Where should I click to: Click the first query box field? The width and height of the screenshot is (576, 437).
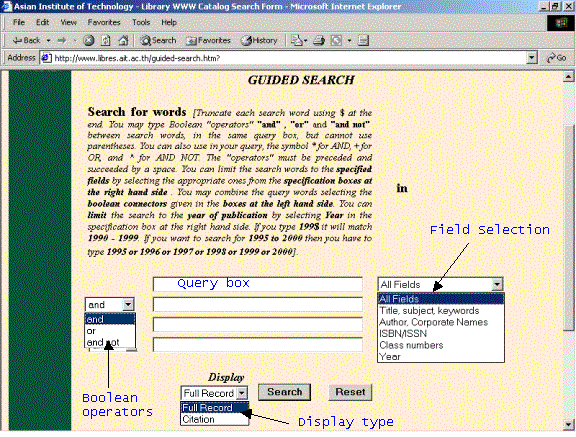(x=258, y=284)
